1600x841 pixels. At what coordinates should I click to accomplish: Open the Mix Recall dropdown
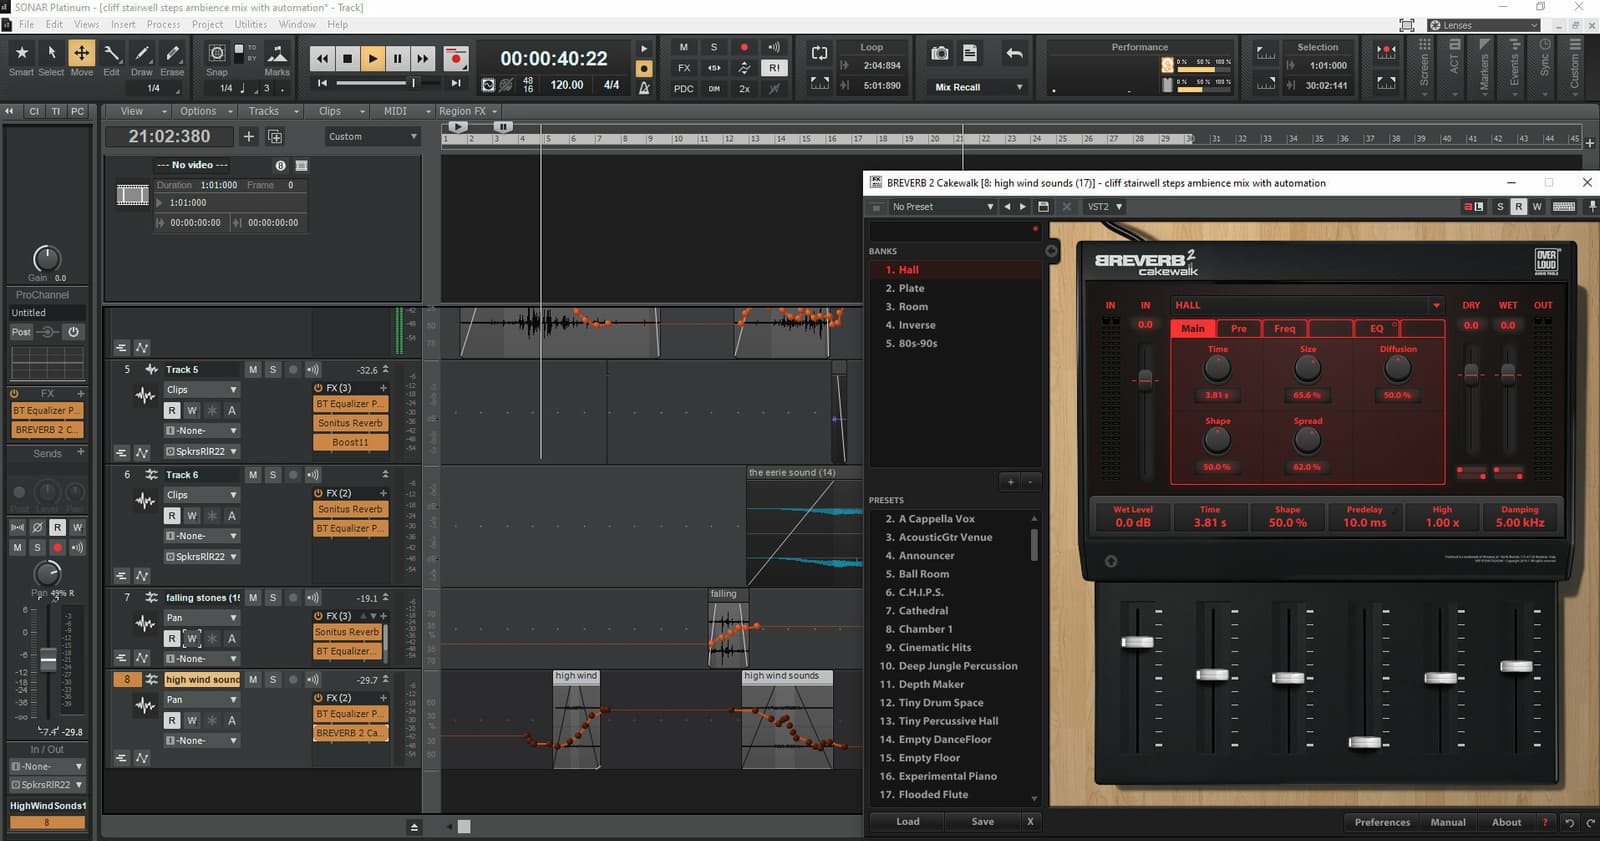click(x=979, y=87)
